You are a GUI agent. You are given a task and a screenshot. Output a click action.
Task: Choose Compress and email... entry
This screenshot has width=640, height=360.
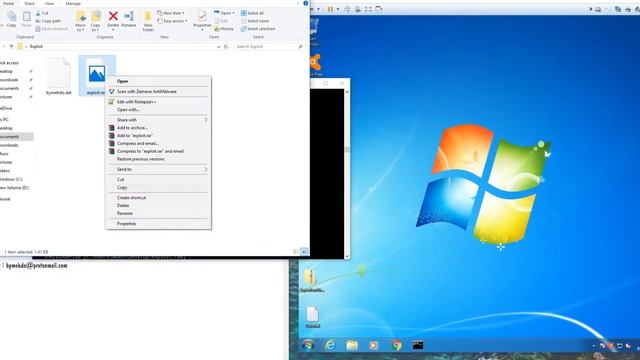[x=158, y=143]
